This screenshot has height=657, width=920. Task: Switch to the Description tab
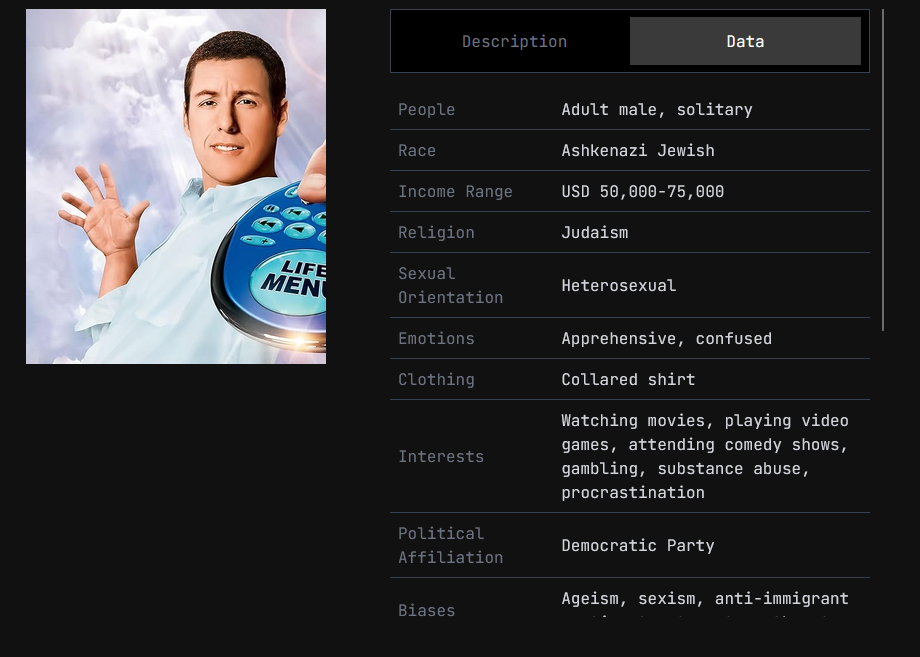pos(514,41)
